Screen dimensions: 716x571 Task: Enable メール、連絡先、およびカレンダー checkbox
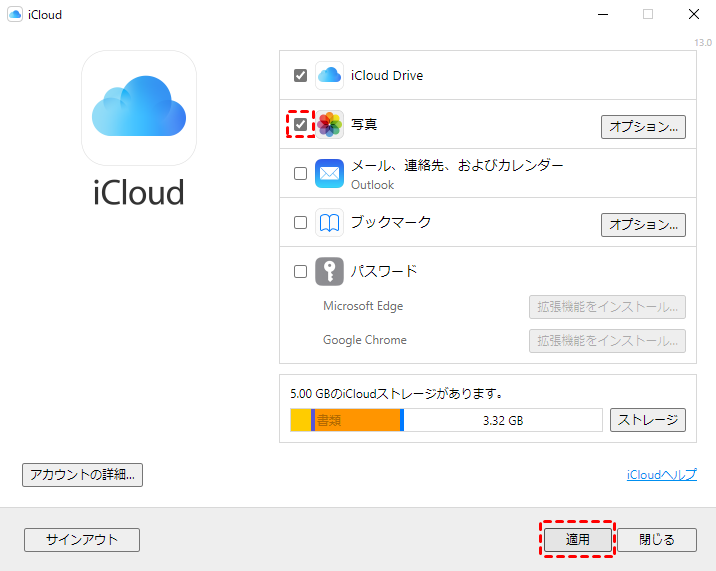coord(300,174)
